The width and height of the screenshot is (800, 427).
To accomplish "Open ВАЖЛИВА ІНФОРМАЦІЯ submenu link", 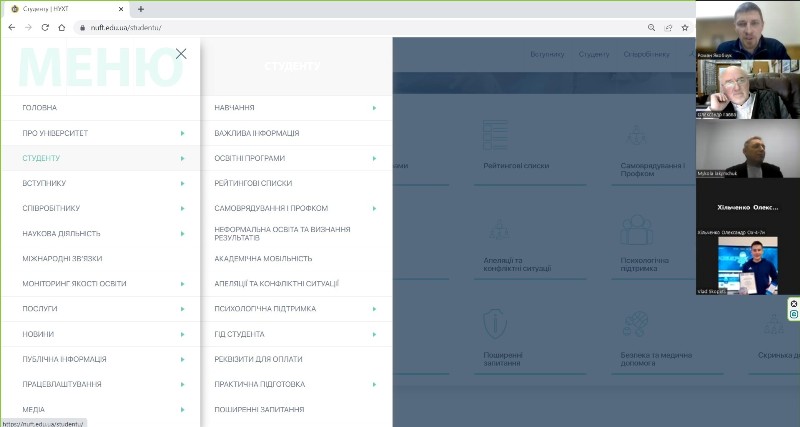I will (x=257, y=133).
